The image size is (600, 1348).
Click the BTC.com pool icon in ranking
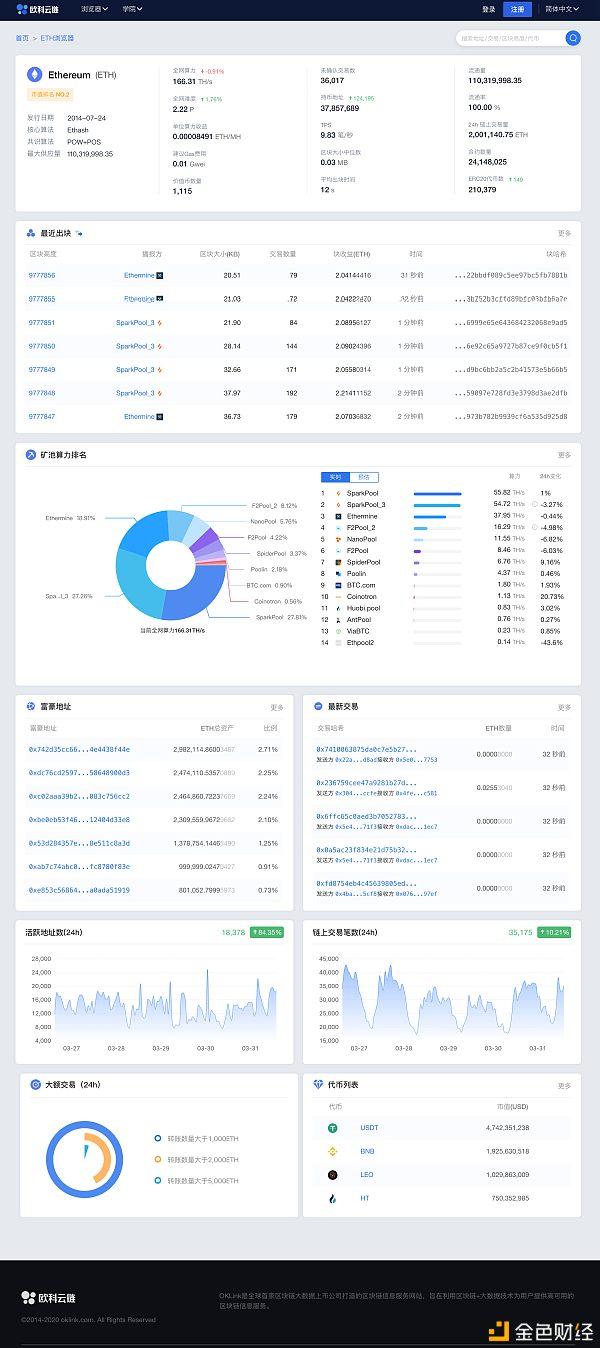point(340,585)
